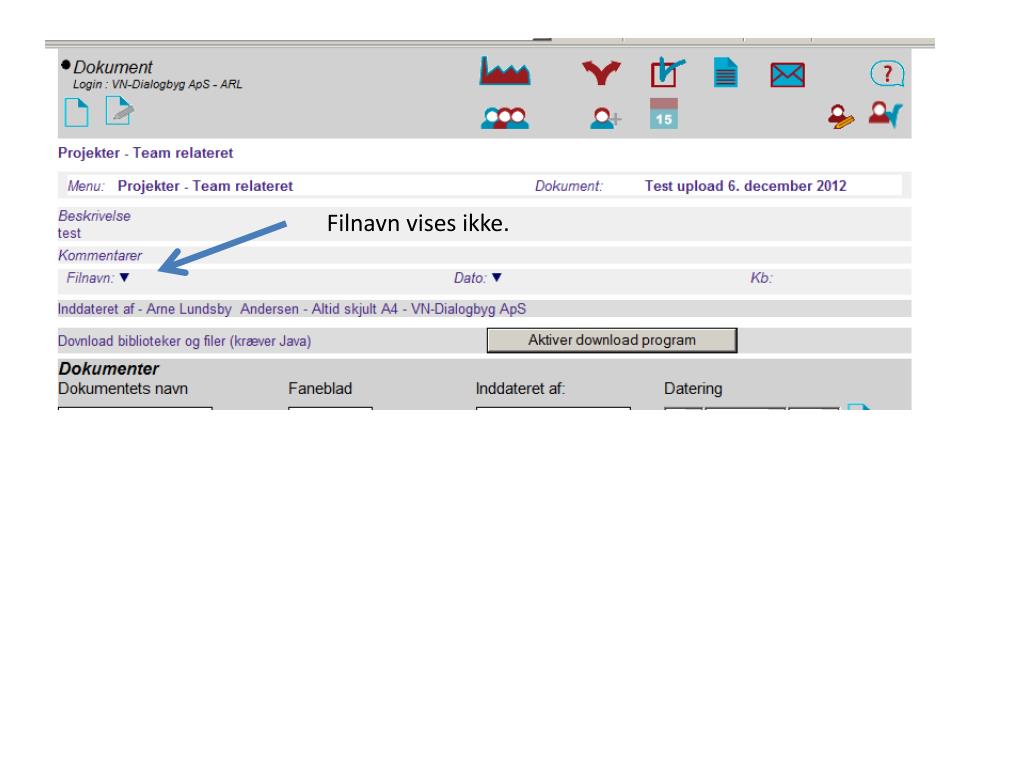This screenshot has height=768, width=1024.
Task: Open the three-person team group icon
Action: pyautogui.click(x=505, y=118)
